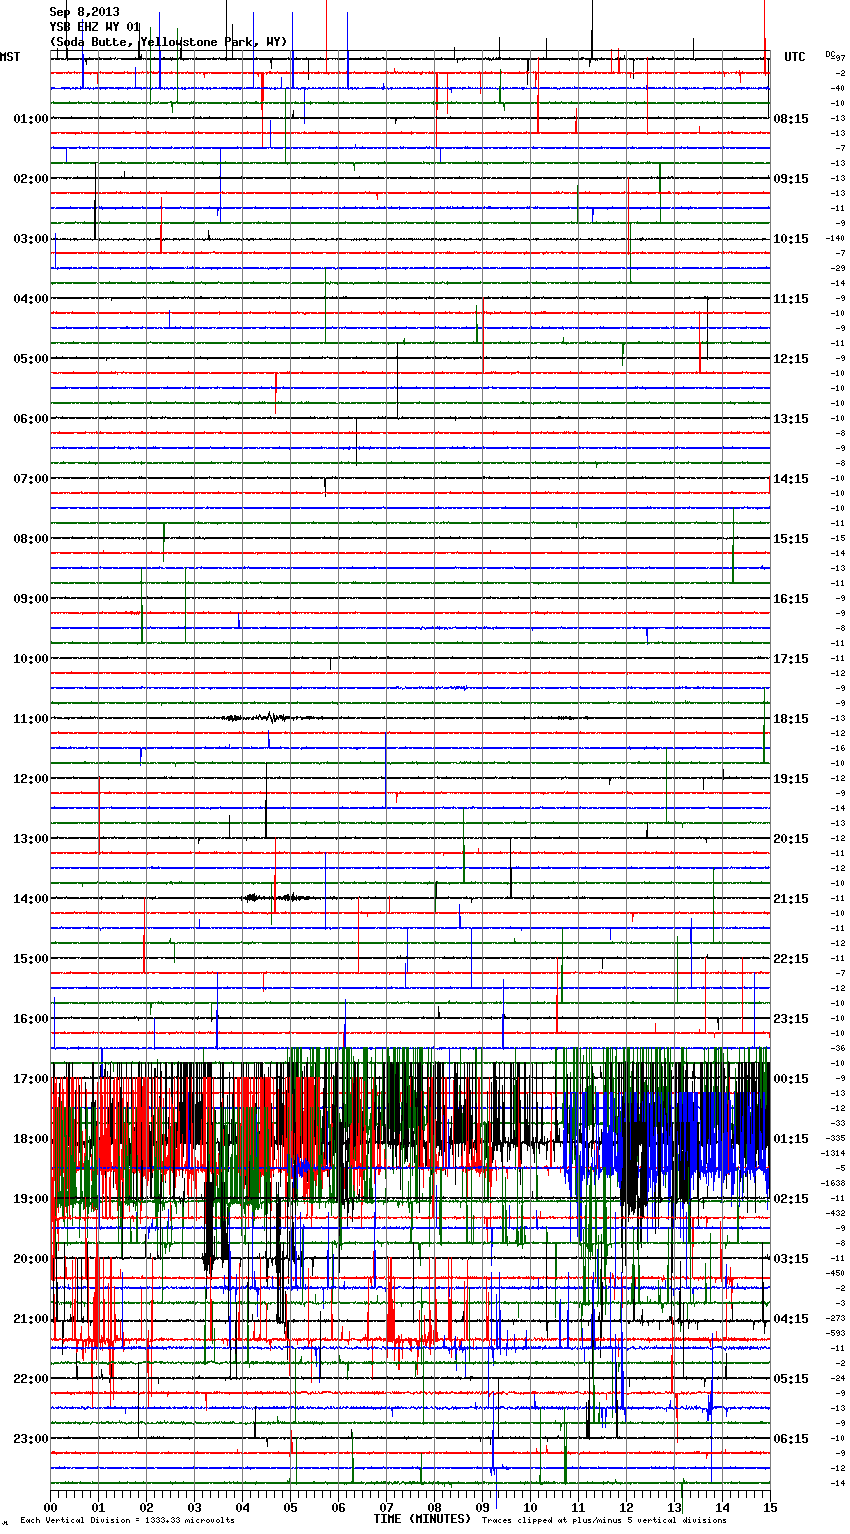Select the 09:15 UTC time label
Image resolution: width=850 pixels, height=1534 pixels.
coord(791,179)
